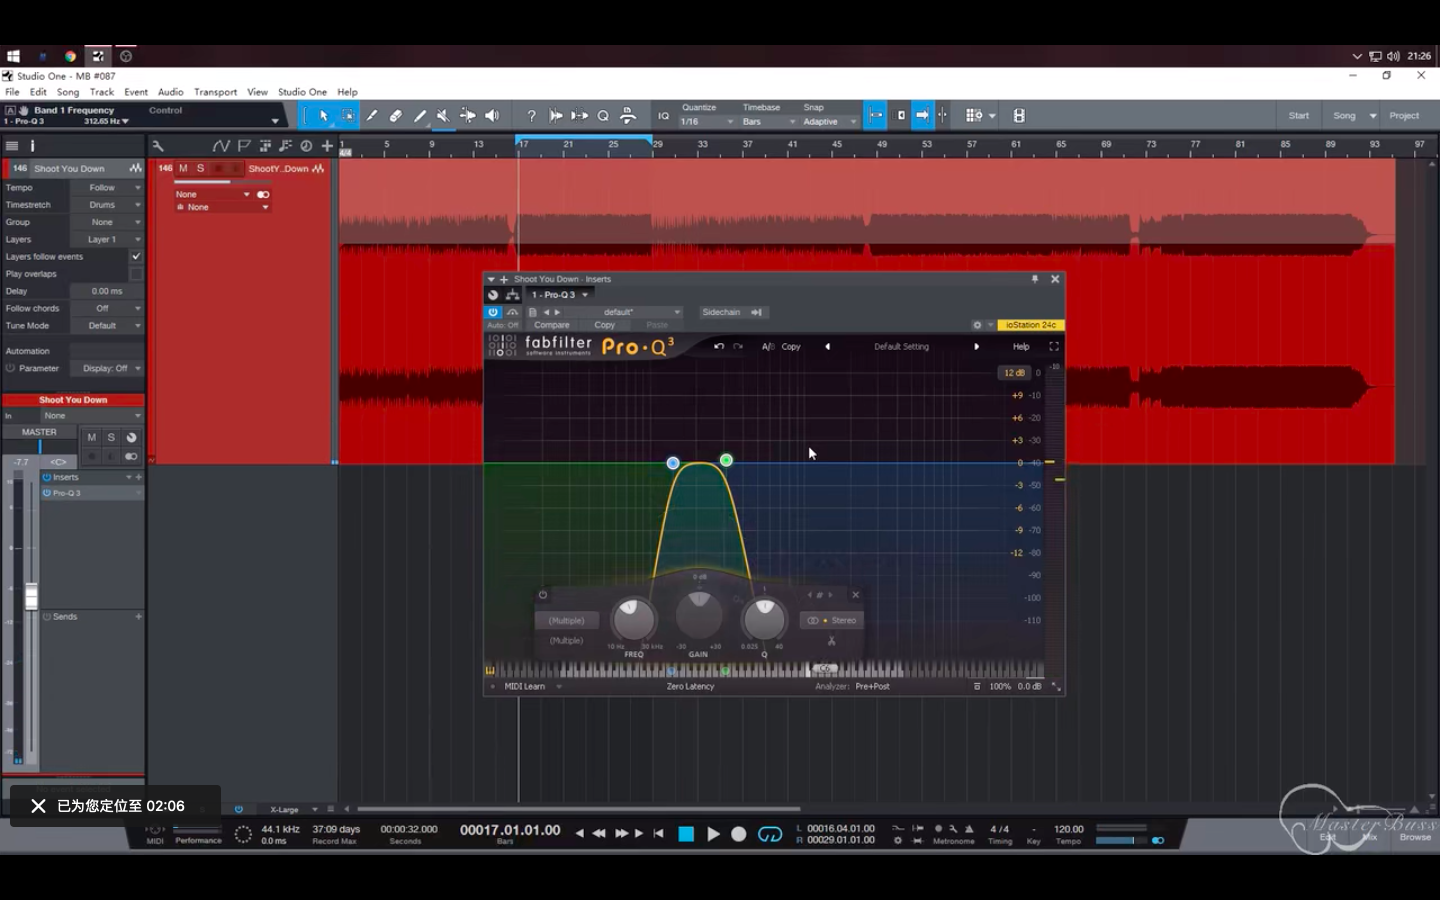Viewport: 1440px width, 900px height.
Task: Select the Mute tool
Action: point(443,116)
